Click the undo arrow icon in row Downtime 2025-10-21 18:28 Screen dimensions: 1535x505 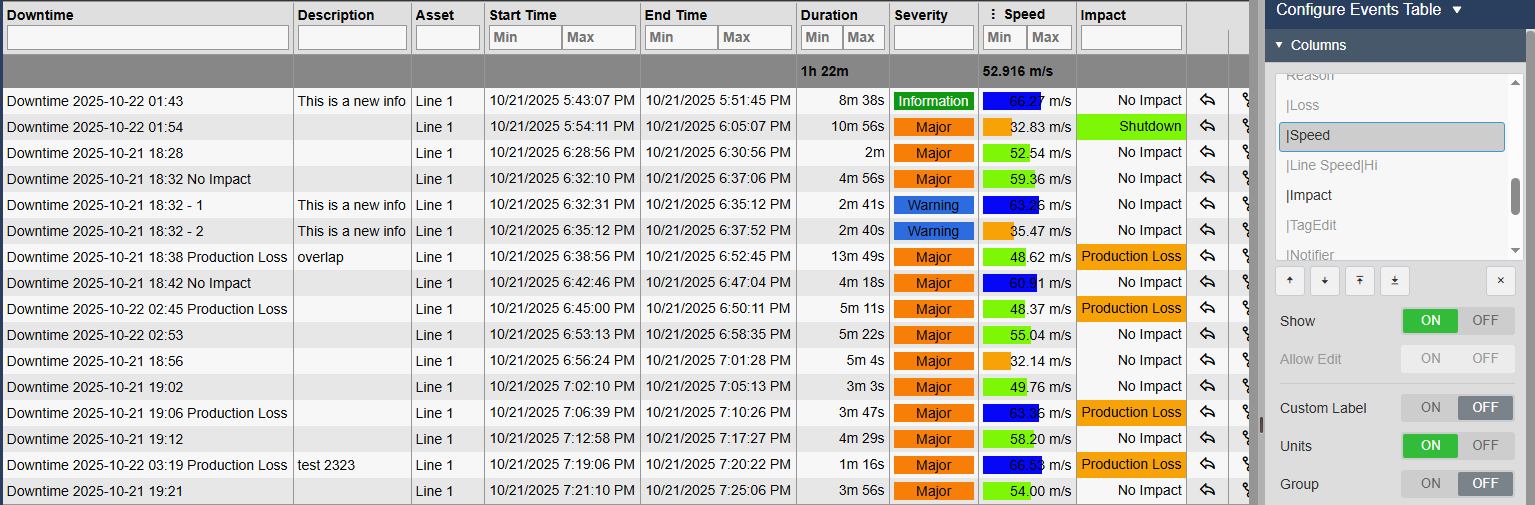pos(1207,152)
